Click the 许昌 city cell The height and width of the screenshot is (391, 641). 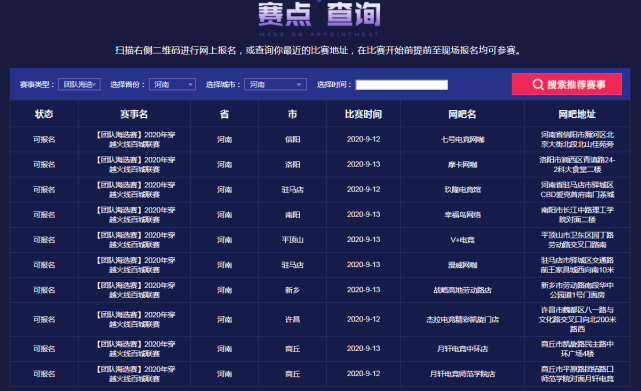pyautogui.click(x=292, y=319)
